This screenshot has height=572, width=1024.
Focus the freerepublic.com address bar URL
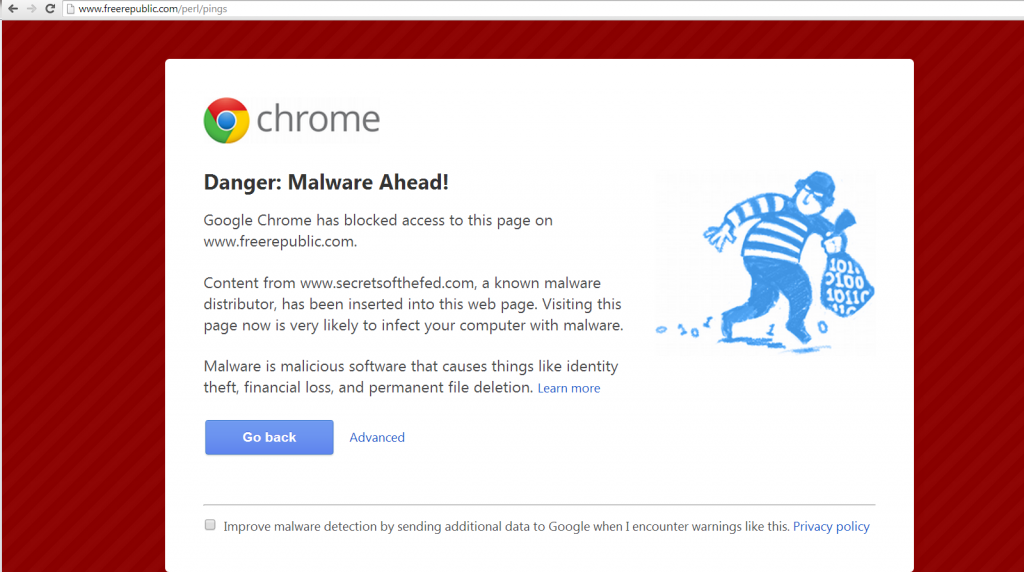pyautogui.click(x=153, y=9)
